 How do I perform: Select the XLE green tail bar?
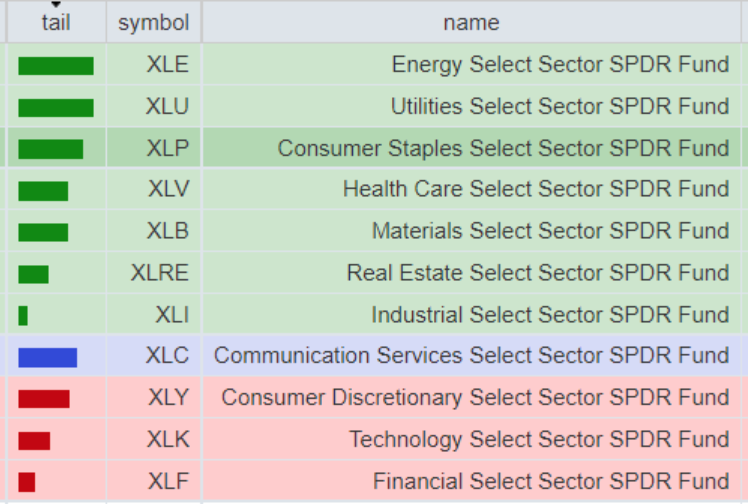coord(55,66)
